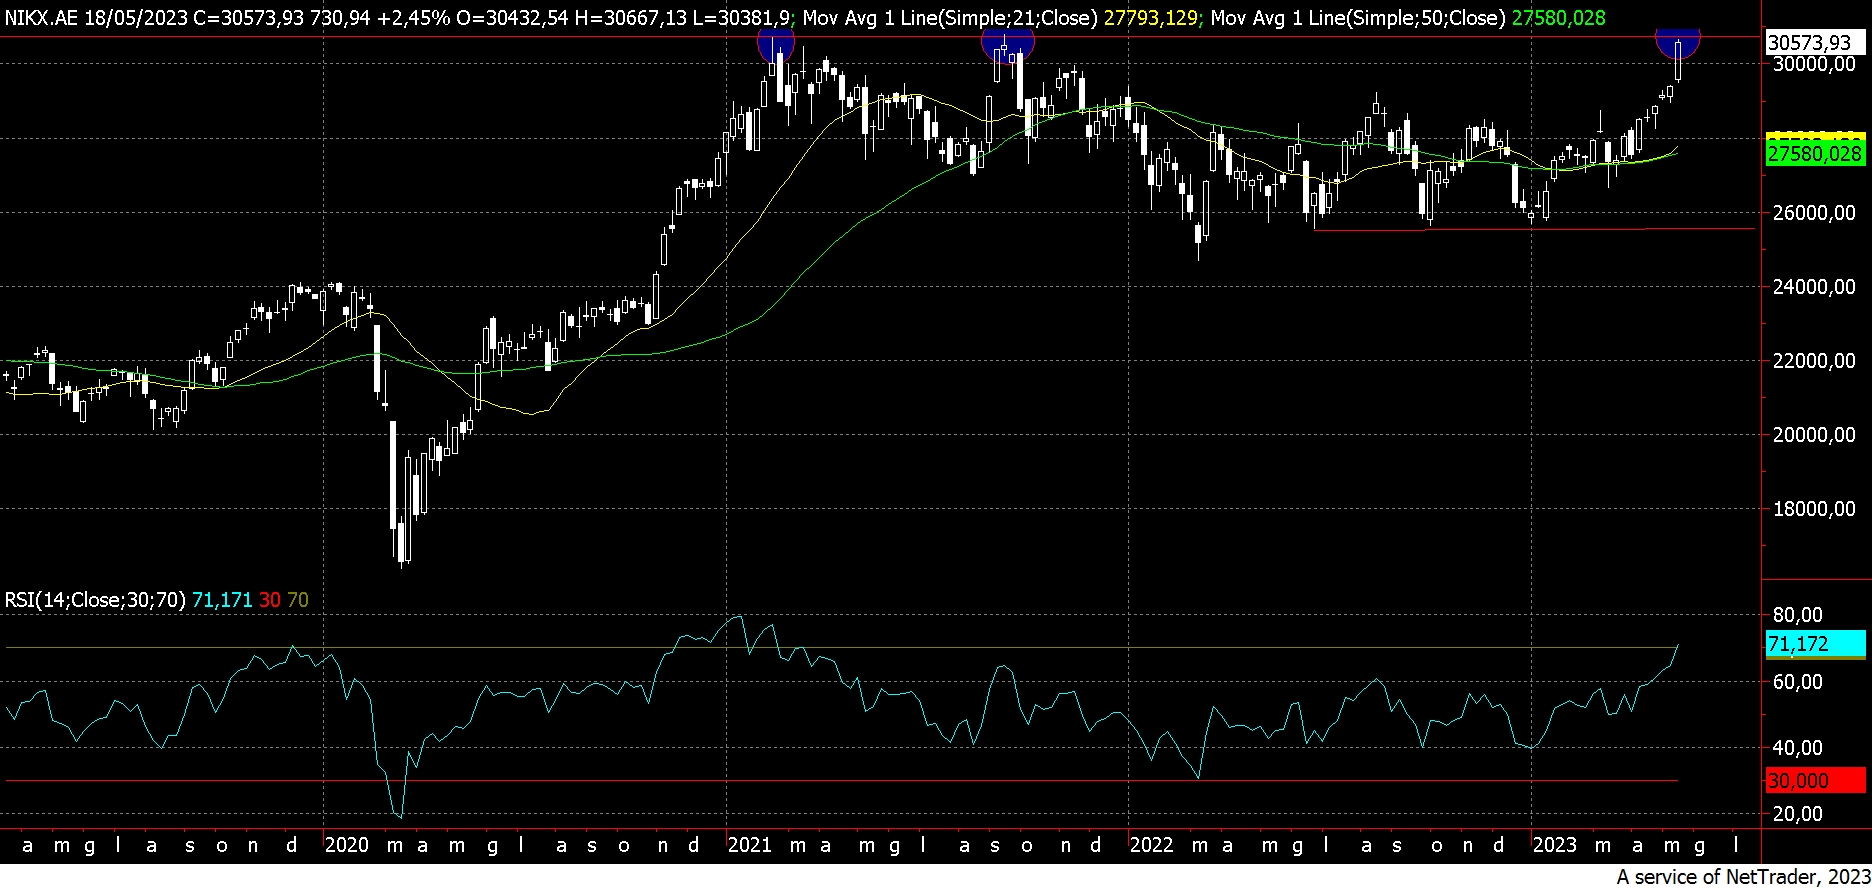Click the 18000,00 price axis label
The width and height of the screenshot is (1872, 888).
tap(1812, 509)
